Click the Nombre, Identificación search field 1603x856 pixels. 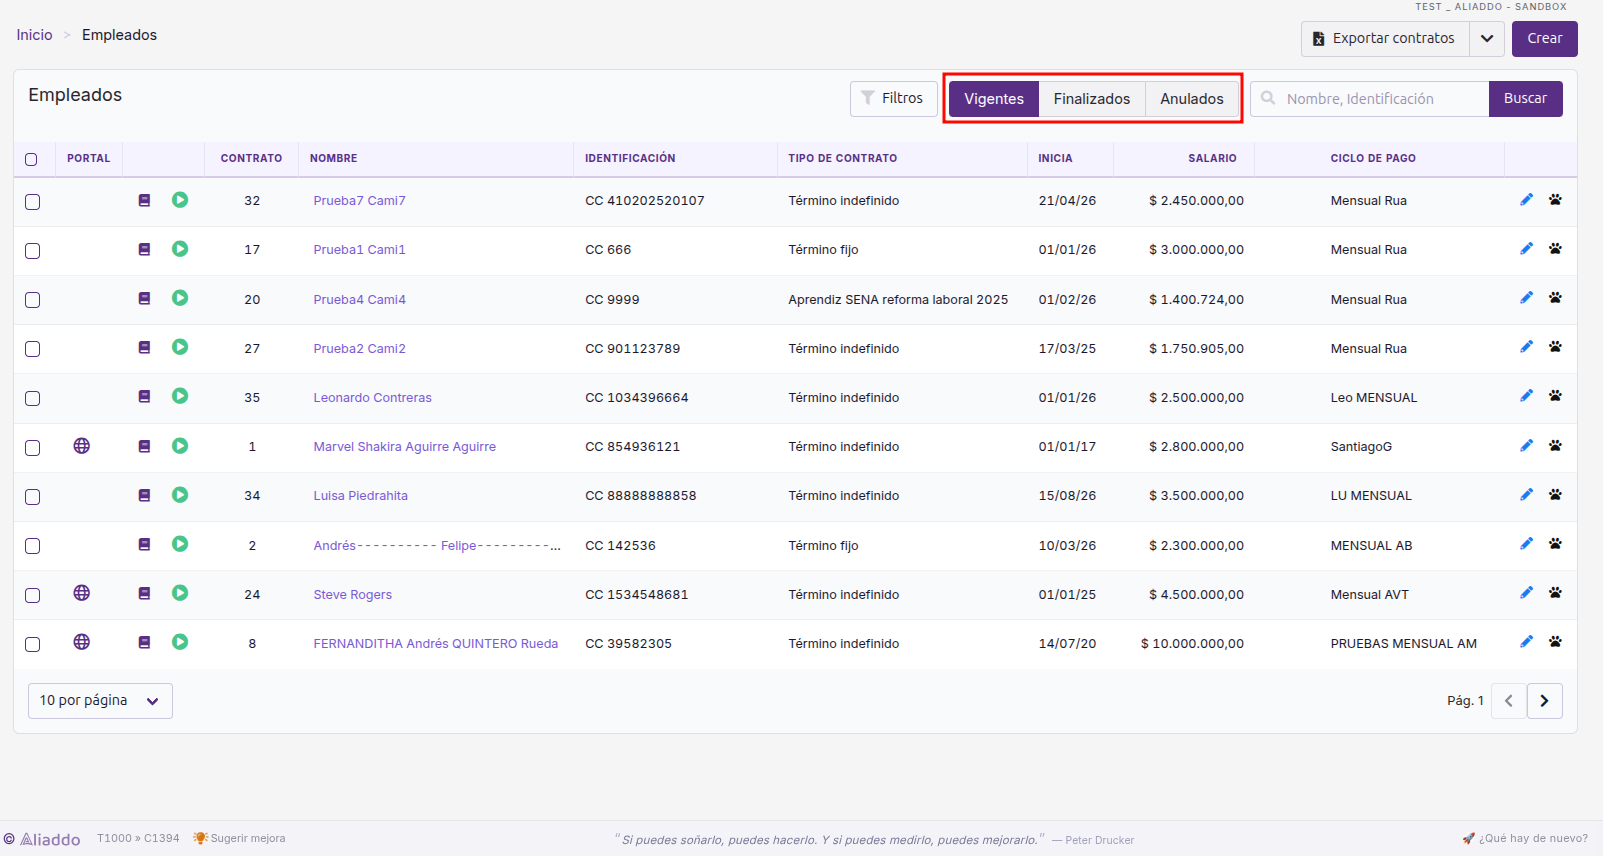pos(1370,99)
